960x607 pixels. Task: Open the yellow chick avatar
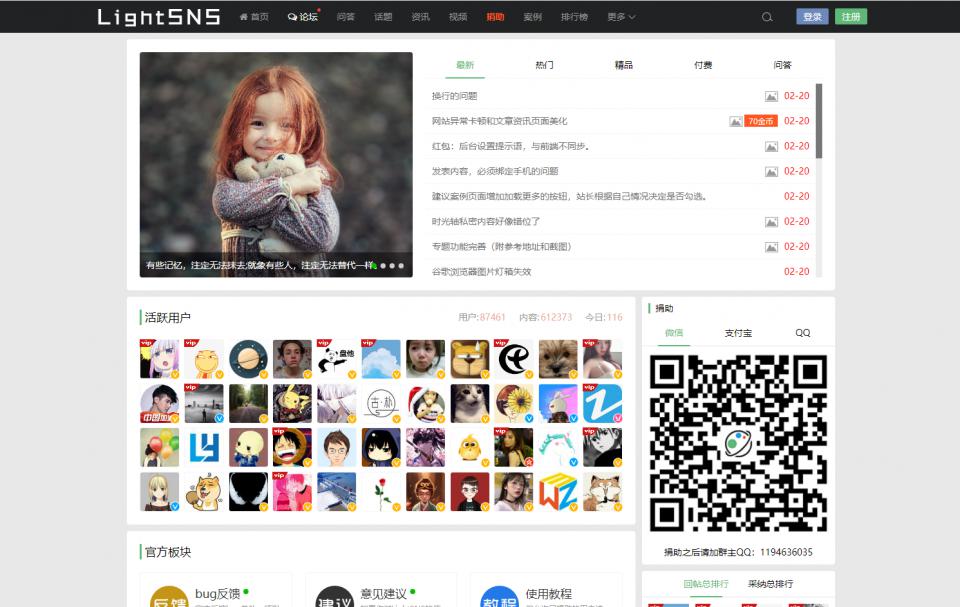click(x=469, y=448)
